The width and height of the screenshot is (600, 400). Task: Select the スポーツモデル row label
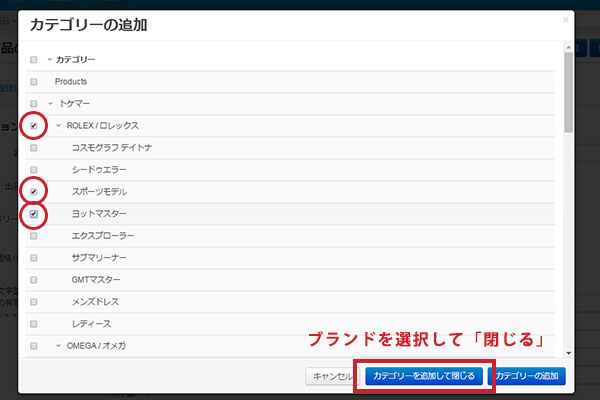(99, 192)
